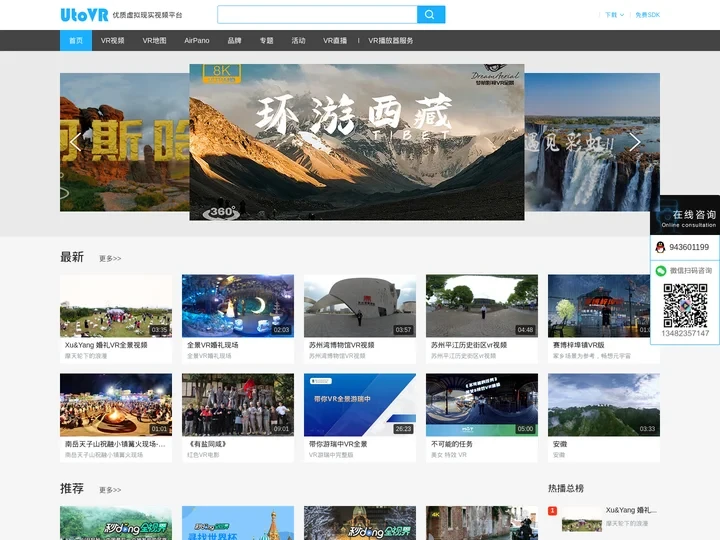Open the 全景VR婚礼现场 video thumbnail

click(238, 306)
